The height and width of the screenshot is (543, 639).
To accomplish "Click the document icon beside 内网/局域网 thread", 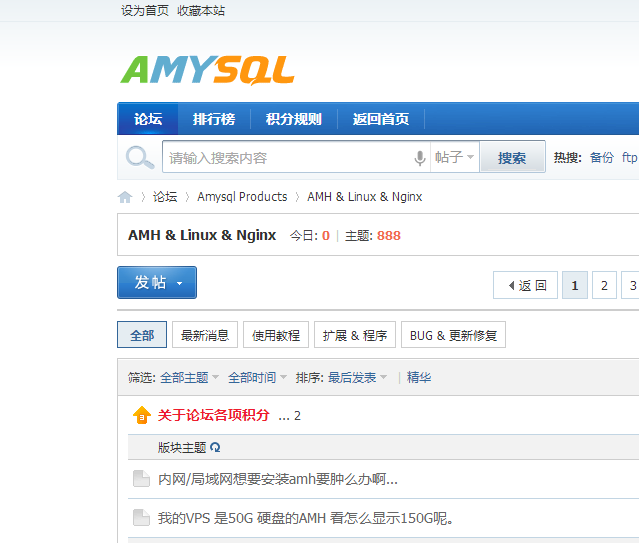I will click(x=141, y=479).
